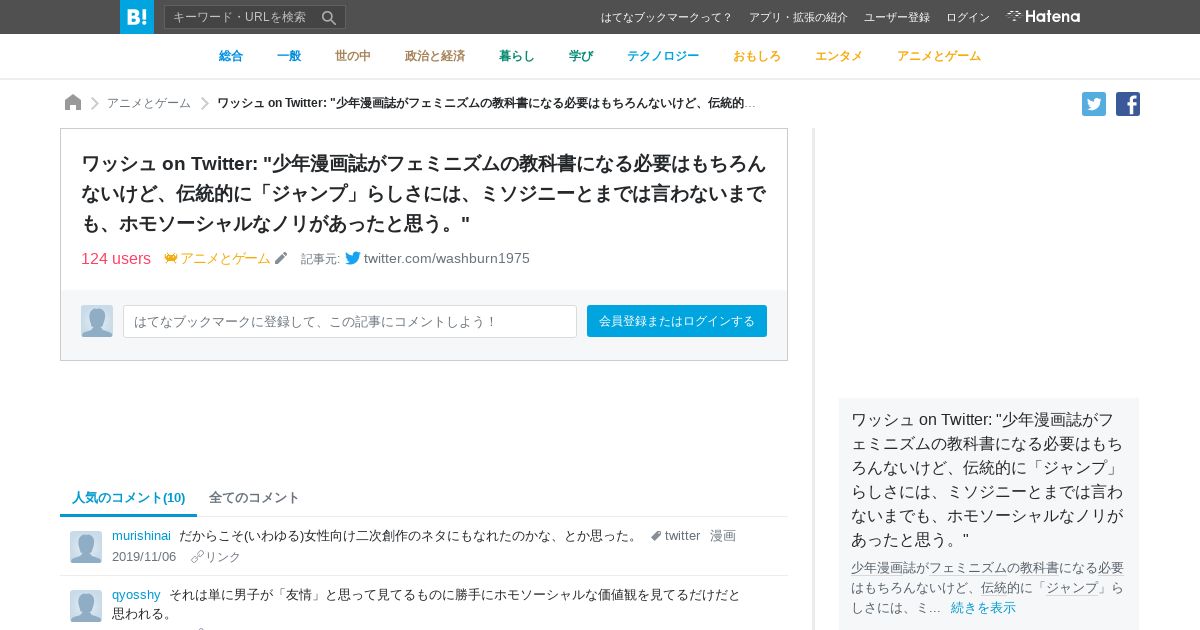This screenshot has height=630, width=1200.
Task: Click はてなブックマークって？ link
Action: tap(667, 17)
